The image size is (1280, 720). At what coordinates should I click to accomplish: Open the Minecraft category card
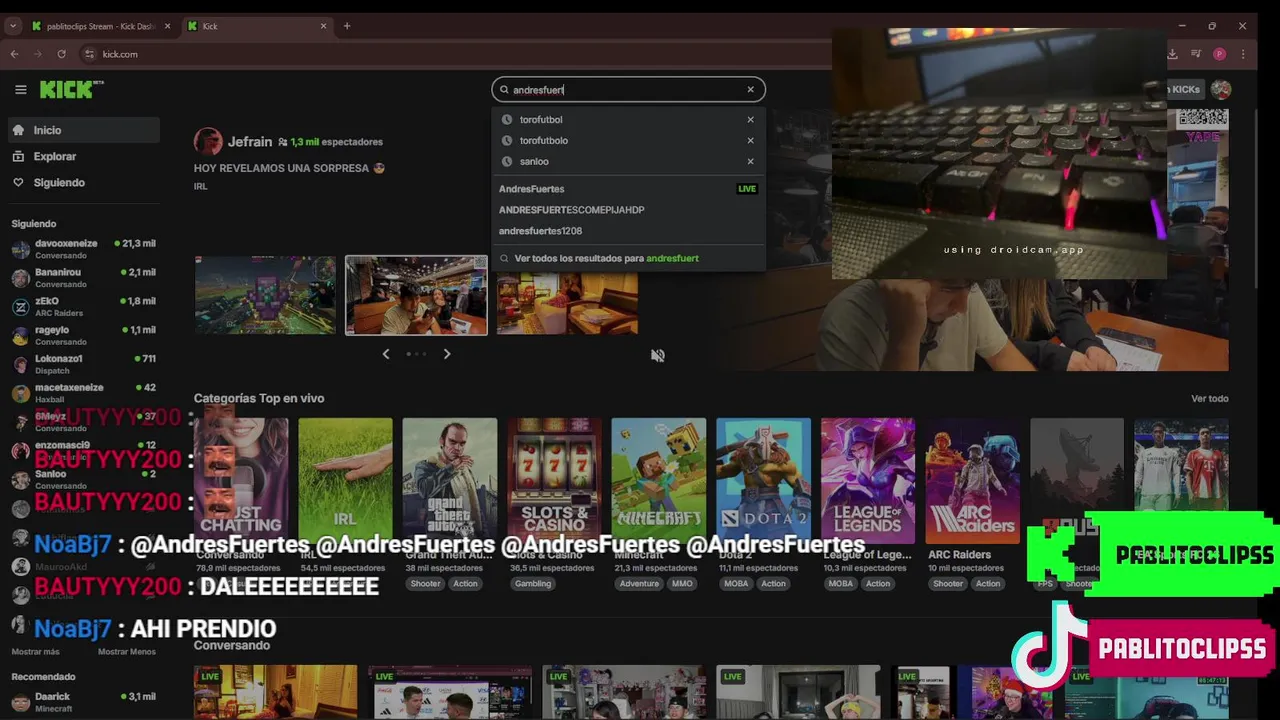coord(659,480)
